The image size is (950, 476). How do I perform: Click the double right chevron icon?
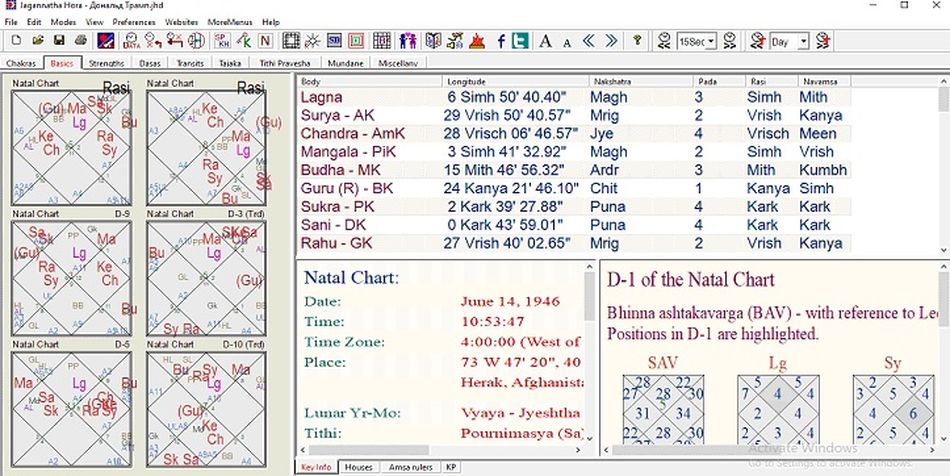[610, 41]
